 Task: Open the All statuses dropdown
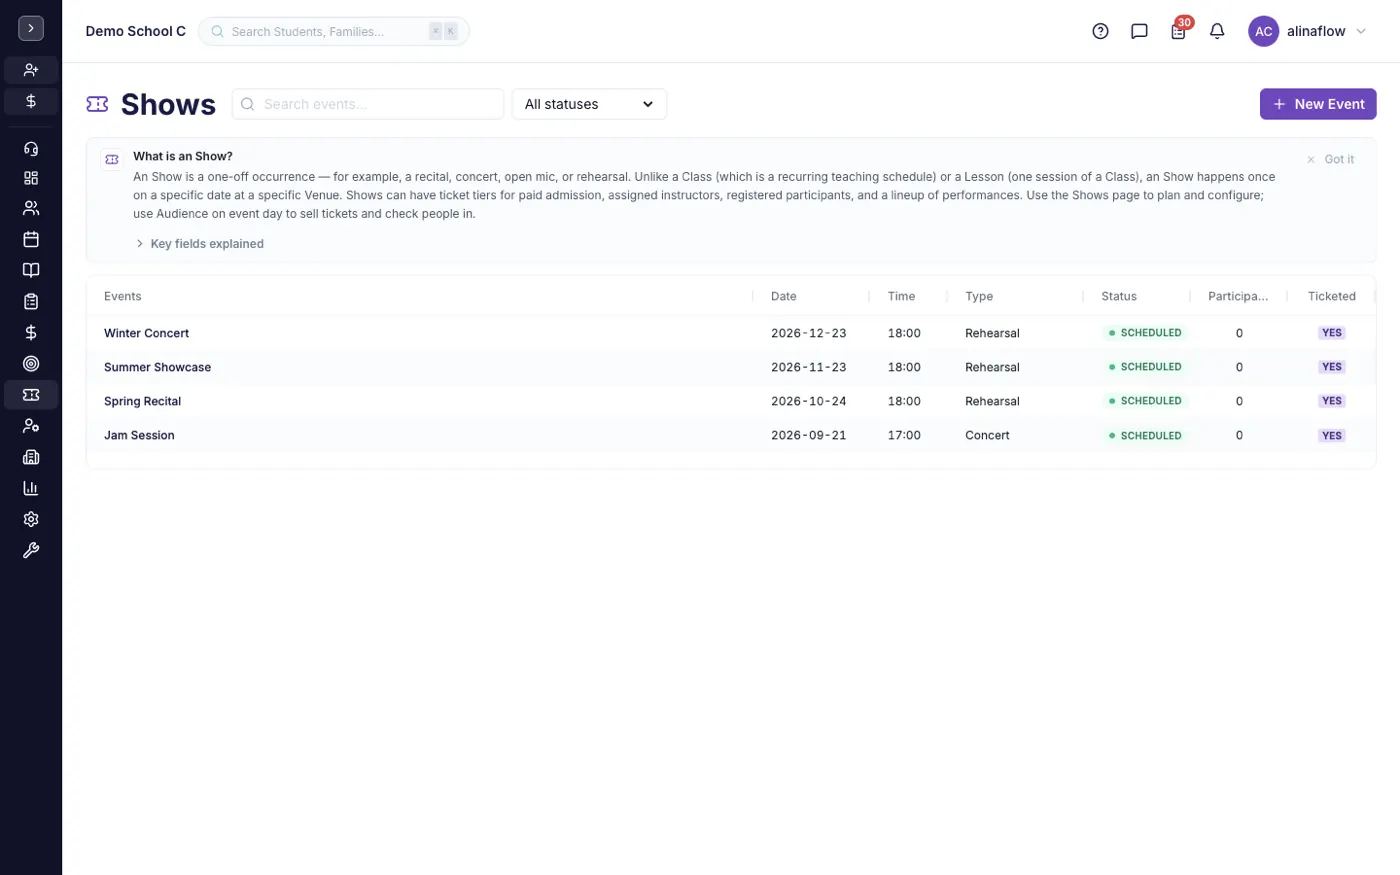point(589,104)
